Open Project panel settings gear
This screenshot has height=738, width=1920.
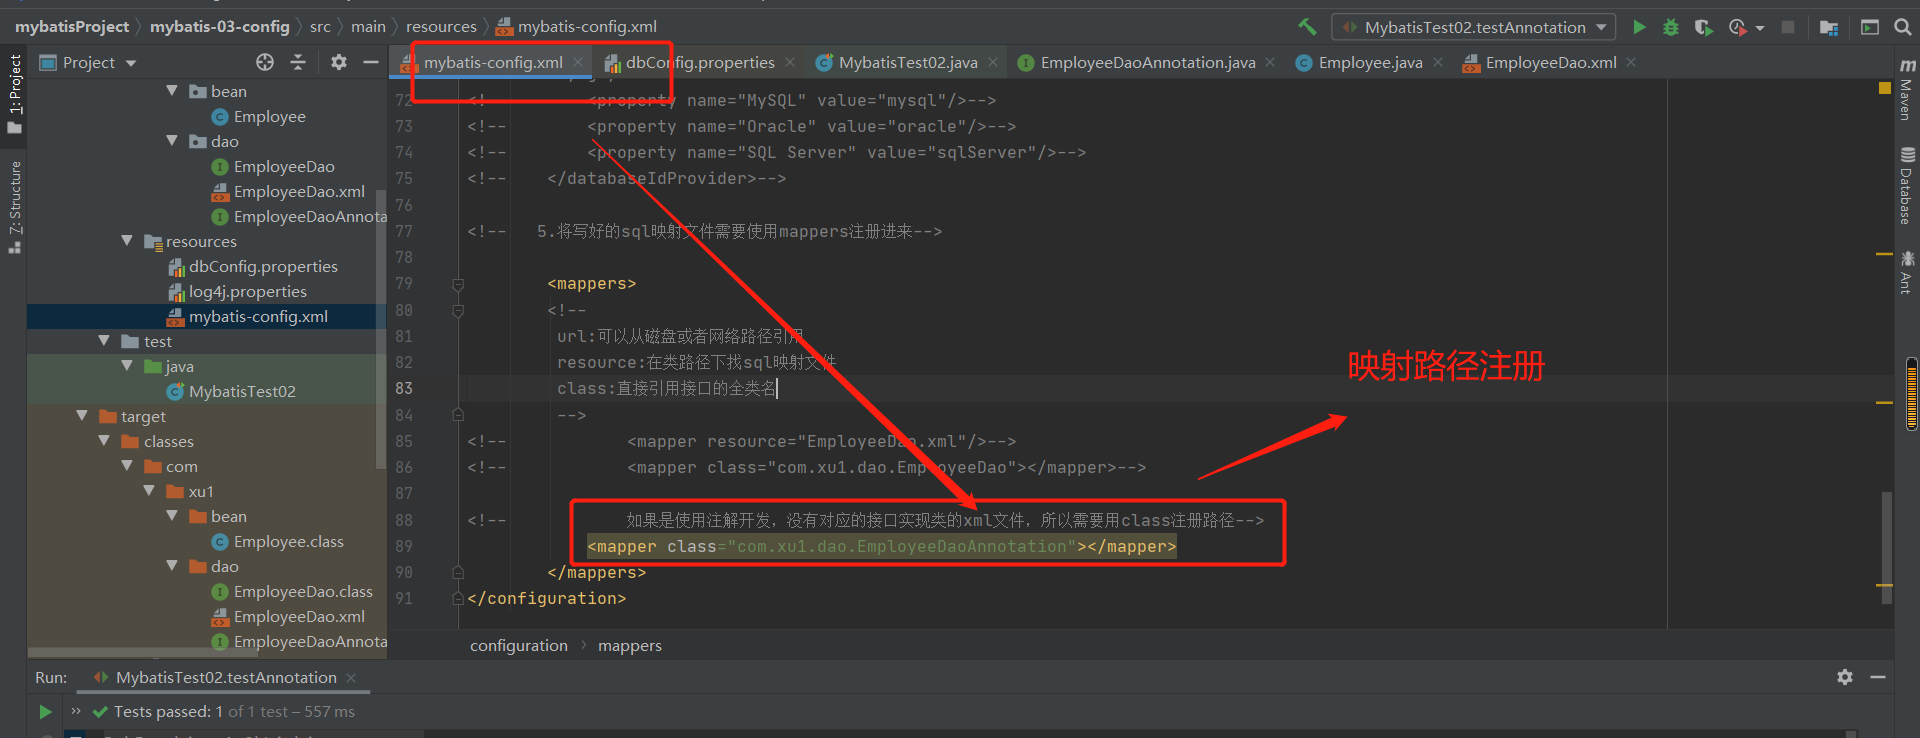coord(339,62)
